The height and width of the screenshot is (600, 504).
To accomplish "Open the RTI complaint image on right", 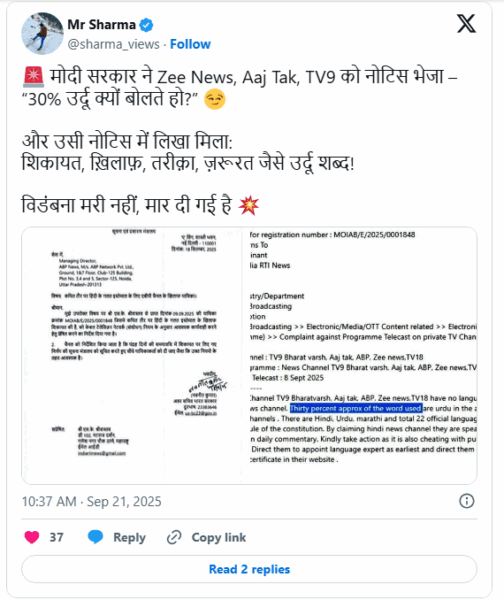I will (360, 355).
